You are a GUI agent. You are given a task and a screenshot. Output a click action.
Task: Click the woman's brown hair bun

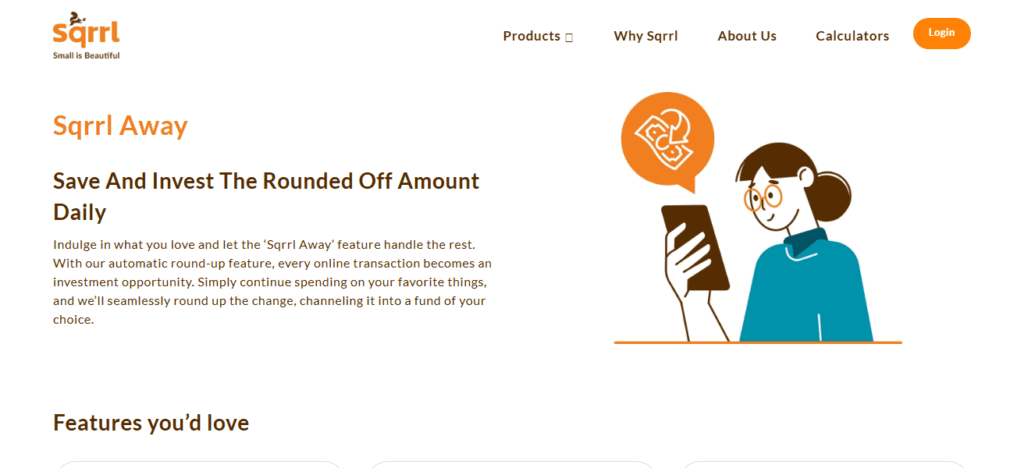point(829,196)
